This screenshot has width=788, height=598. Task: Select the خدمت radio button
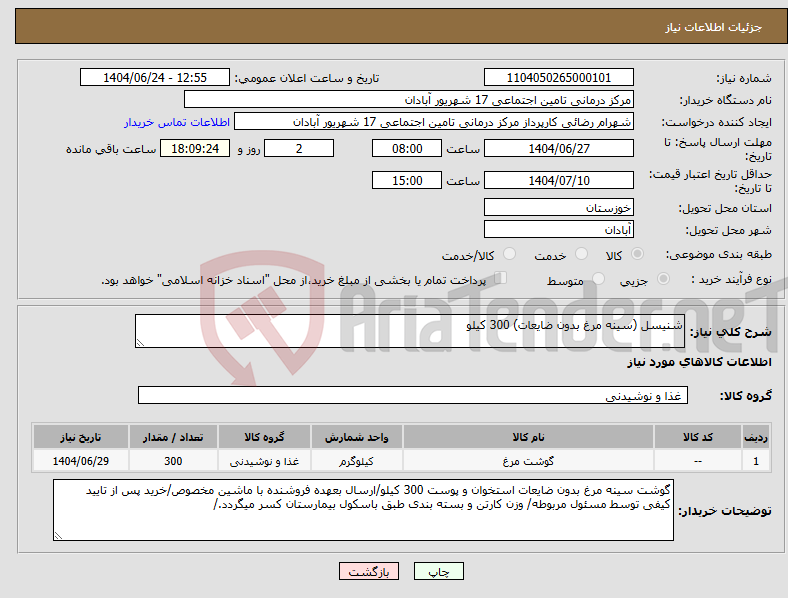click(581, 254)
